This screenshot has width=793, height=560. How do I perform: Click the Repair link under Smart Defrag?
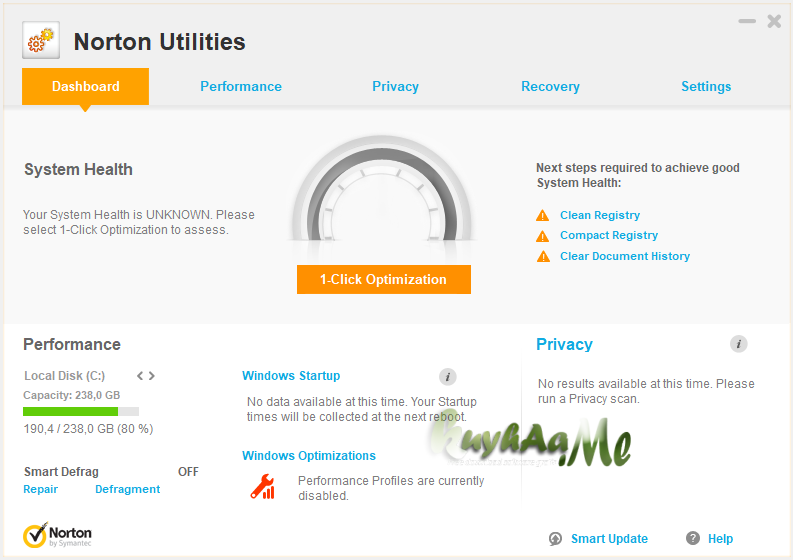pyautogui.click(x=40, y=489)
